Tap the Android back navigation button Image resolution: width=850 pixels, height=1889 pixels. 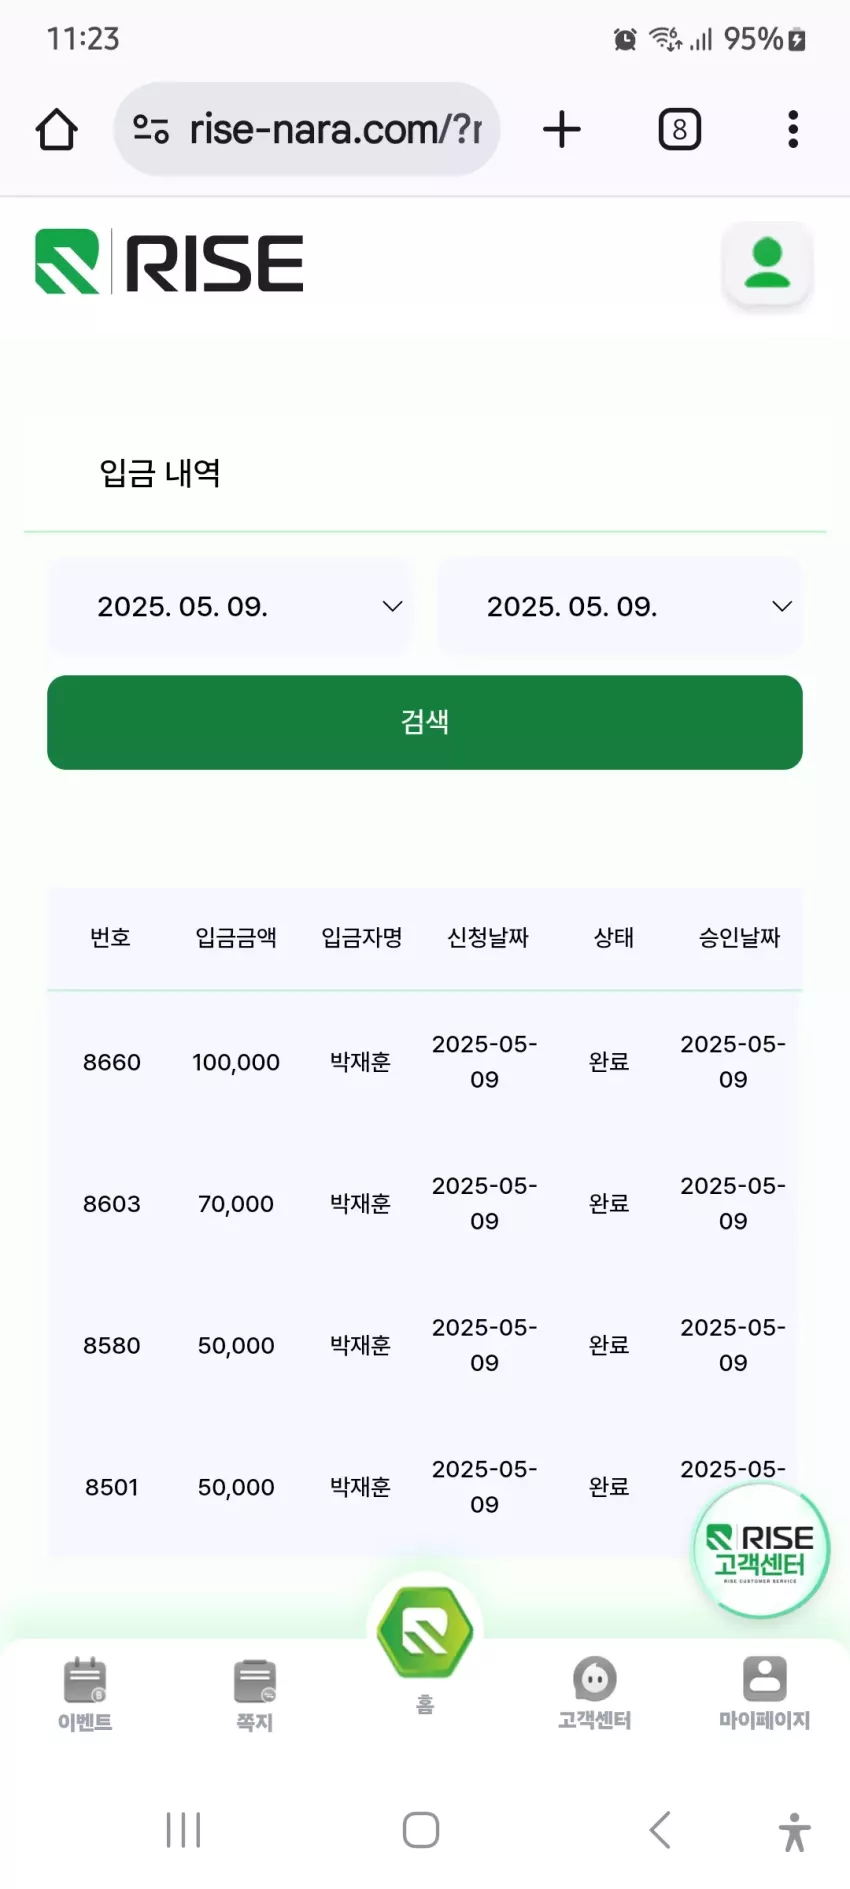[660, 1830]
